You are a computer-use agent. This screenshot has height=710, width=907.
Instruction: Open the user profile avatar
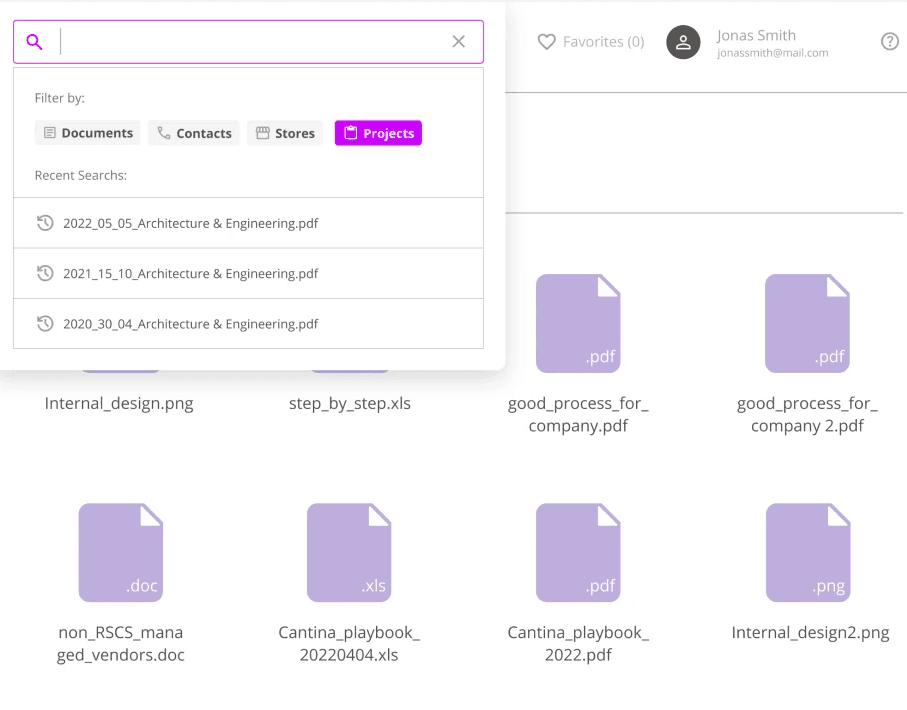coord(683,42)
